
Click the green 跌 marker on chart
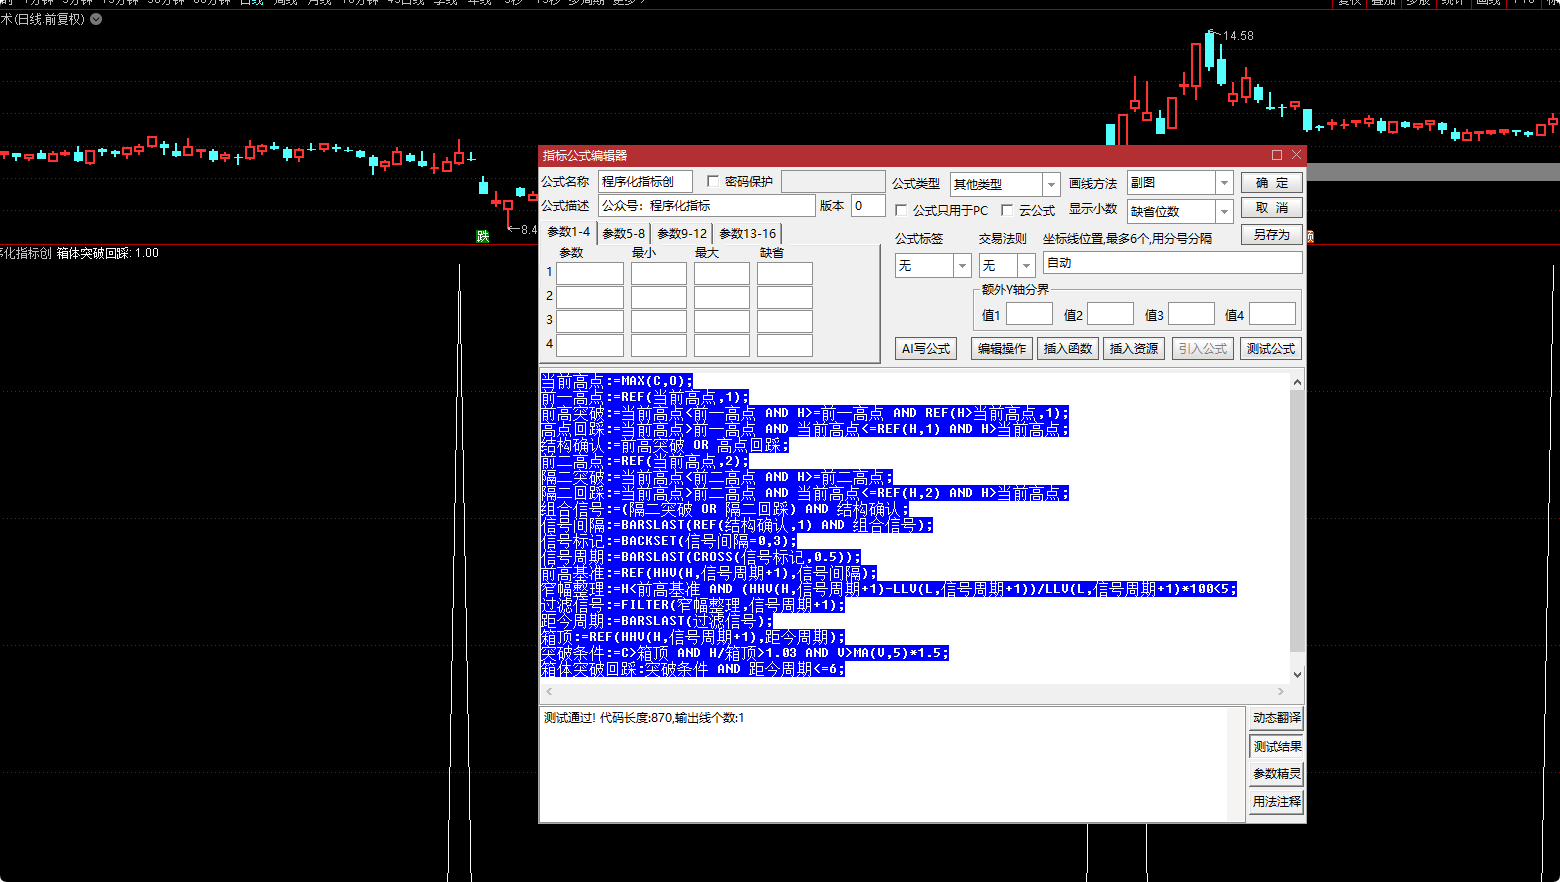[x=483, y=236]
